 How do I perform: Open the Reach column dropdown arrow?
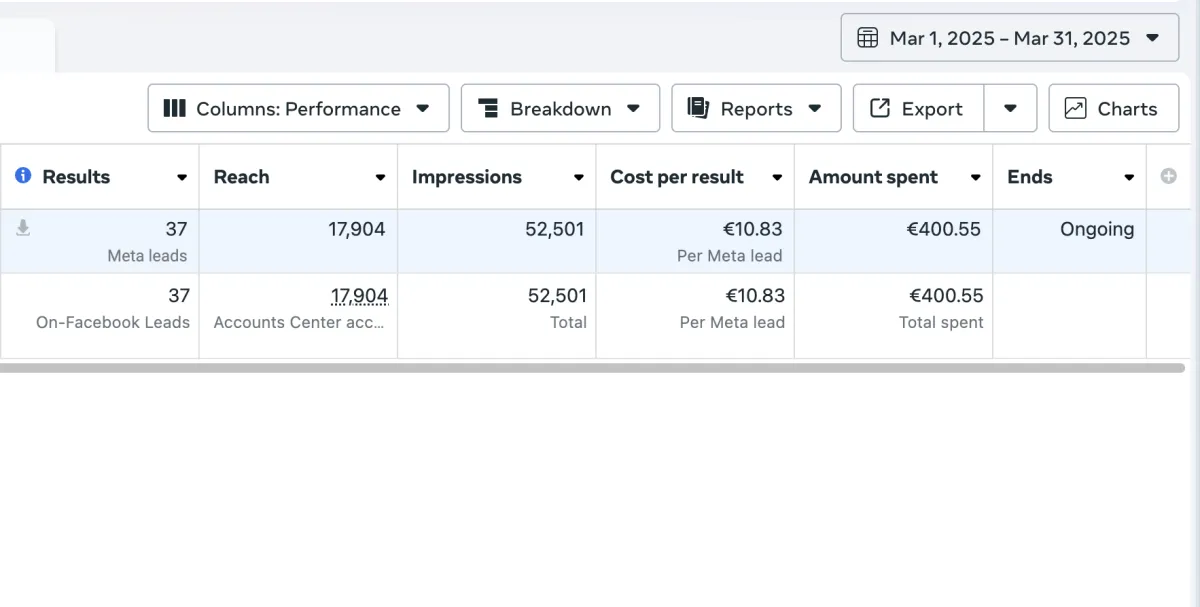380,178
